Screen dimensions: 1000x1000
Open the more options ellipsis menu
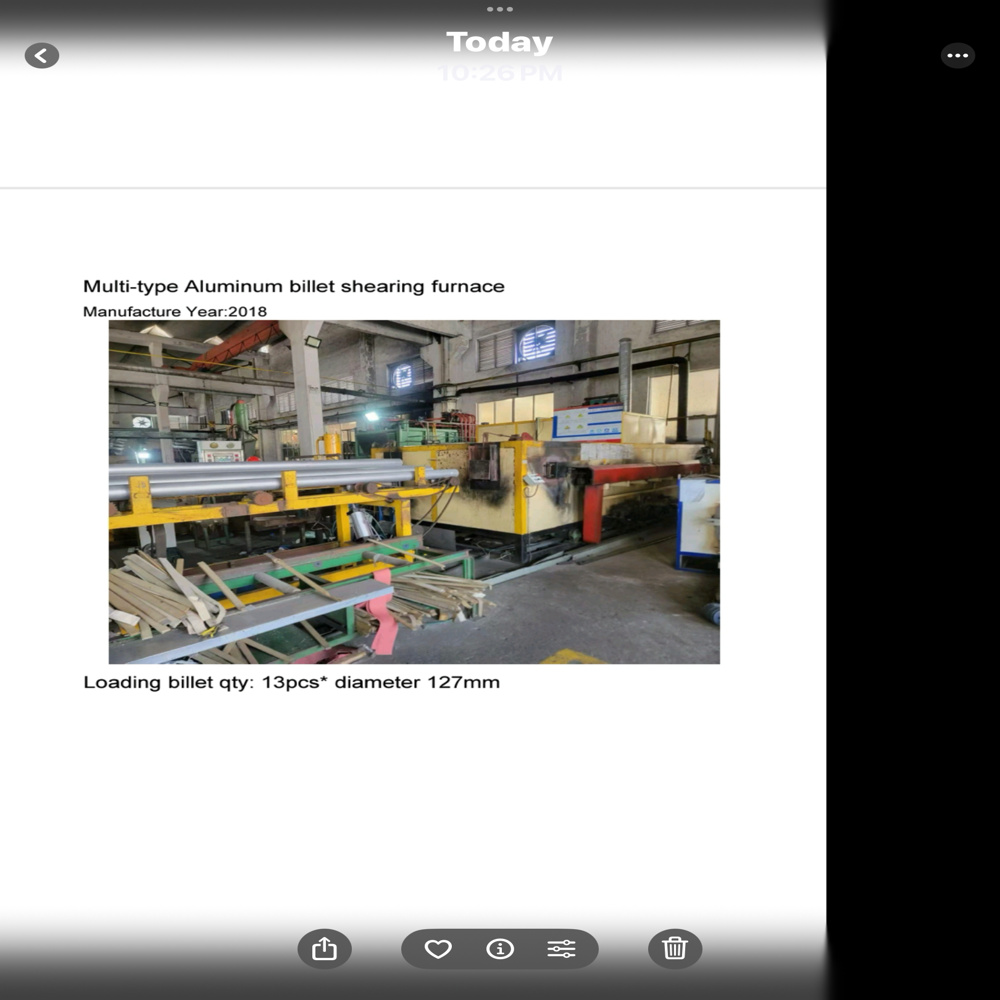pos(957,55)
